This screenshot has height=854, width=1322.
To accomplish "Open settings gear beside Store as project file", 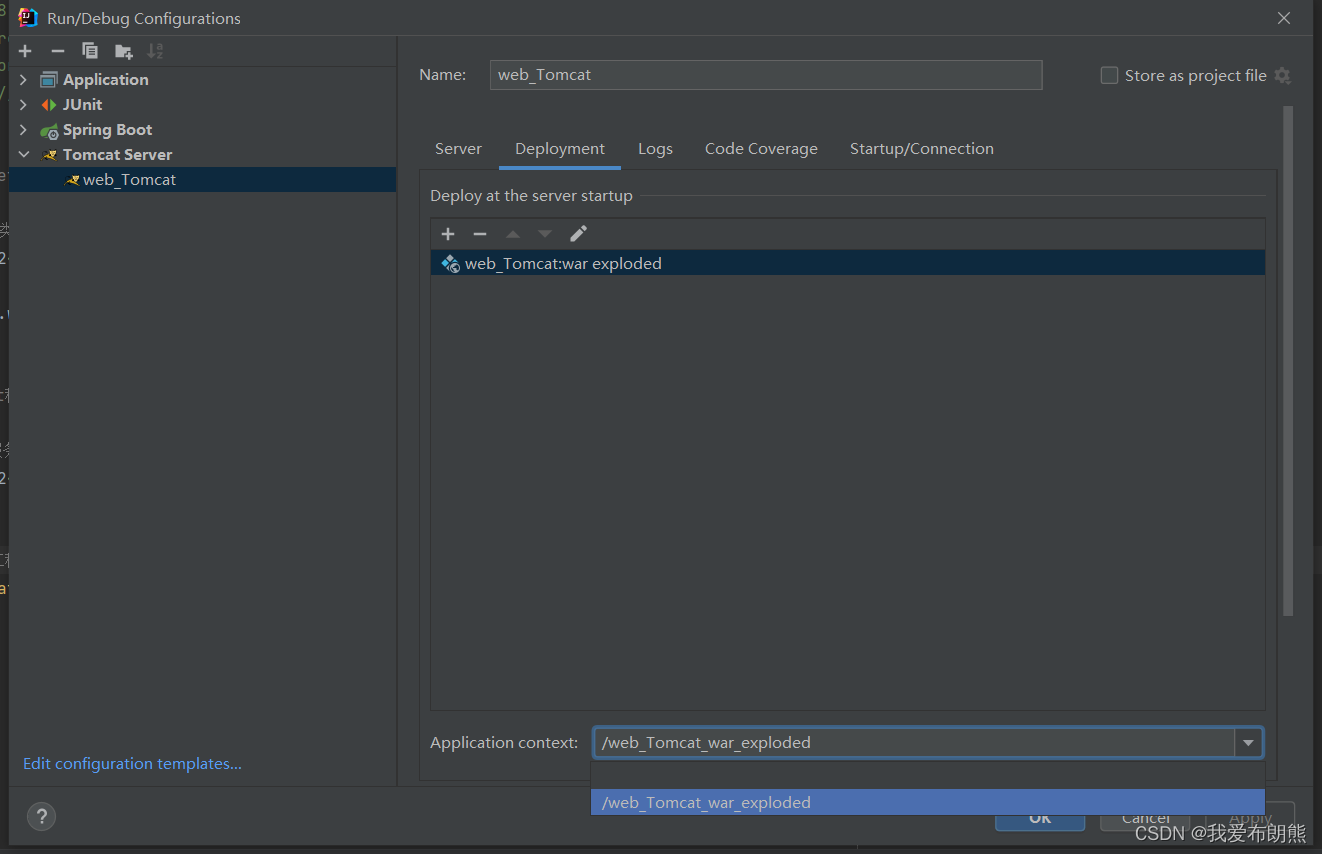I will pyautogui.click(x=1284, y=75).
